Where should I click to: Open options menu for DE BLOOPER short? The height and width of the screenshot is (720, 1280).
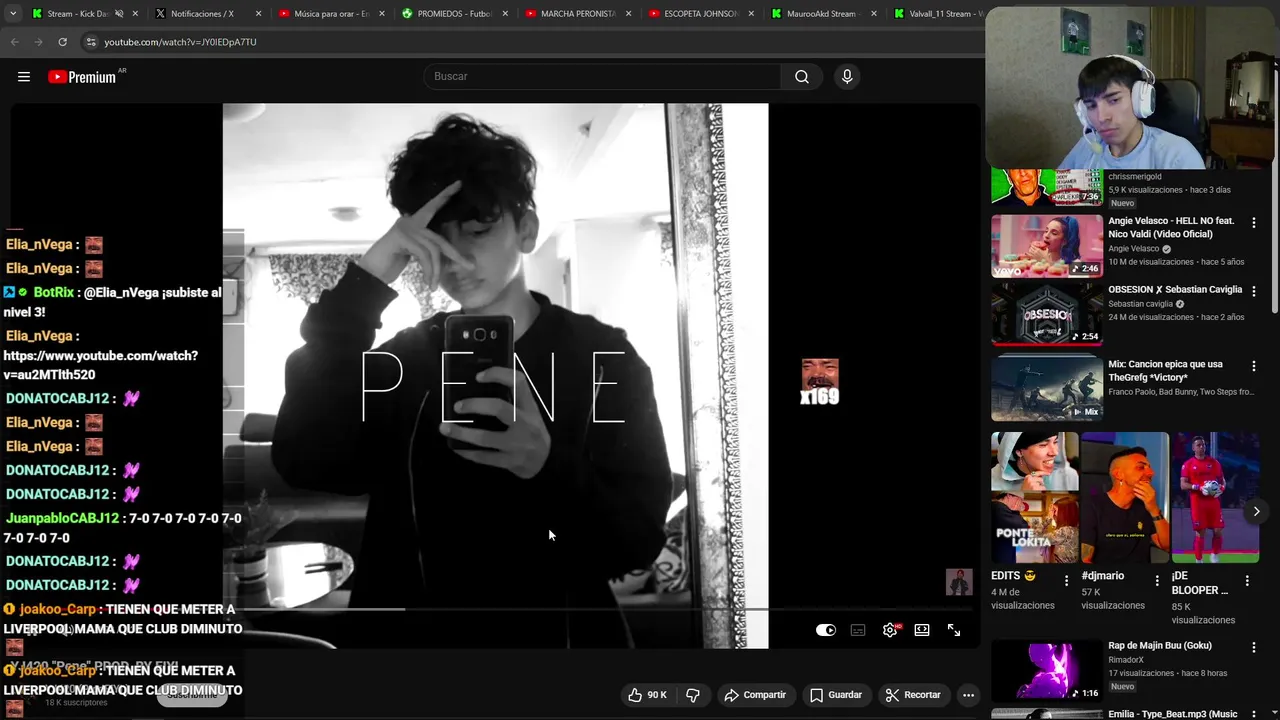(1247, 580)
